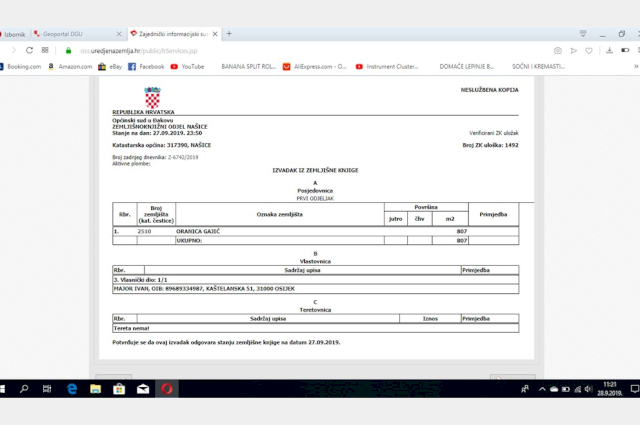This screenshot has height=425, width=640.
Task: Click the Z-6742/2019 journal number
Action: click(x=183, y=157)
